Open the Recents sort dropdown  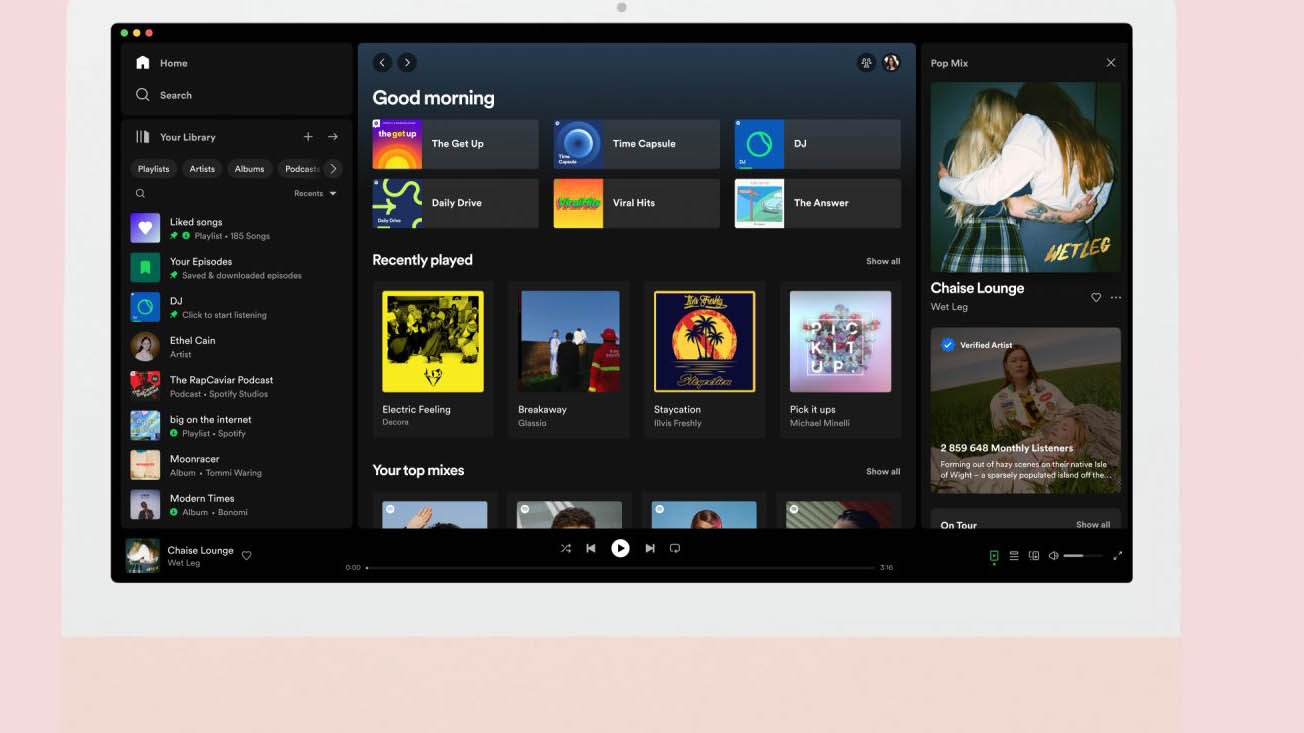pos(315,194)
